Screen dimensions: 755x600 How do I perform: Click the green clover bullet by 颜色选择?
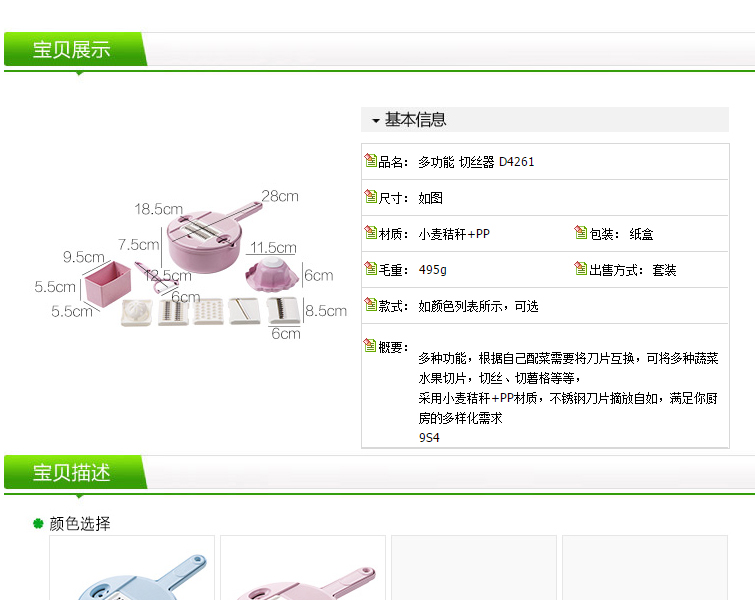click(x=39, y=523)
